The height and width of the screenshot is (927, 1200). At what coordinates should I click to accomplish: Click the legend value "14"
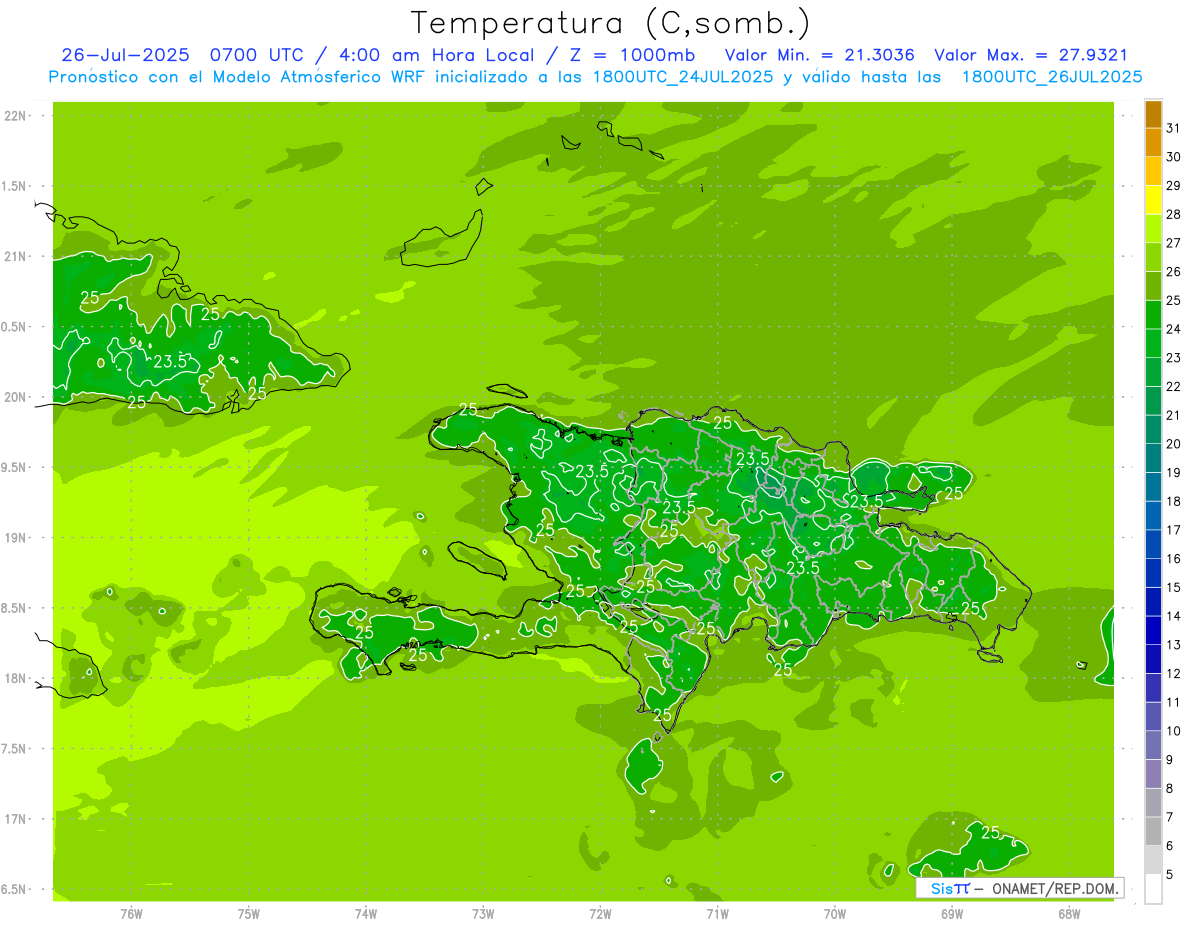[1174, 615]
